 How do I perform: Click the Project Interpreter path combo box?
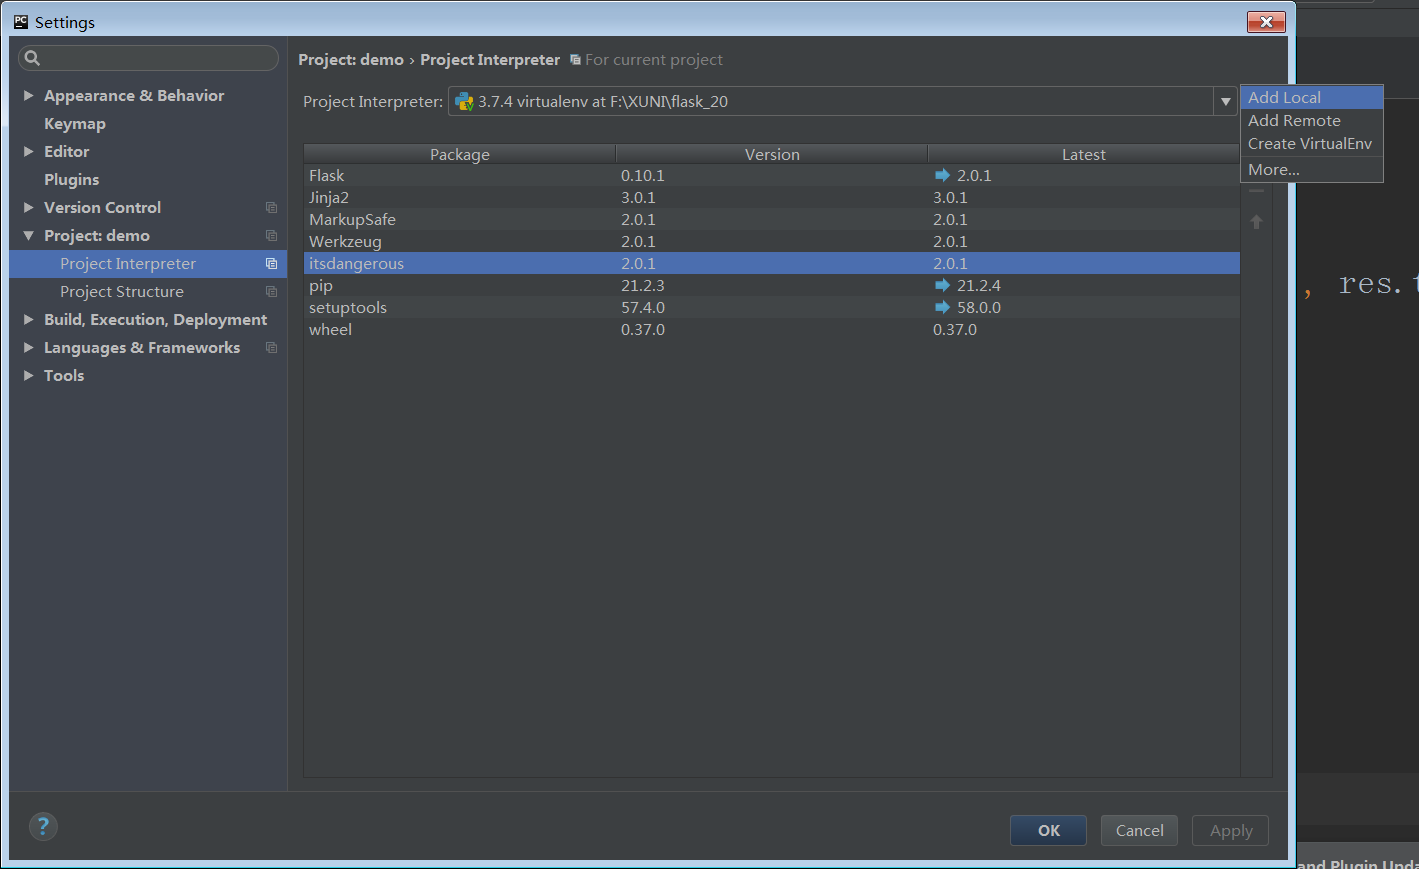[842, 101]
